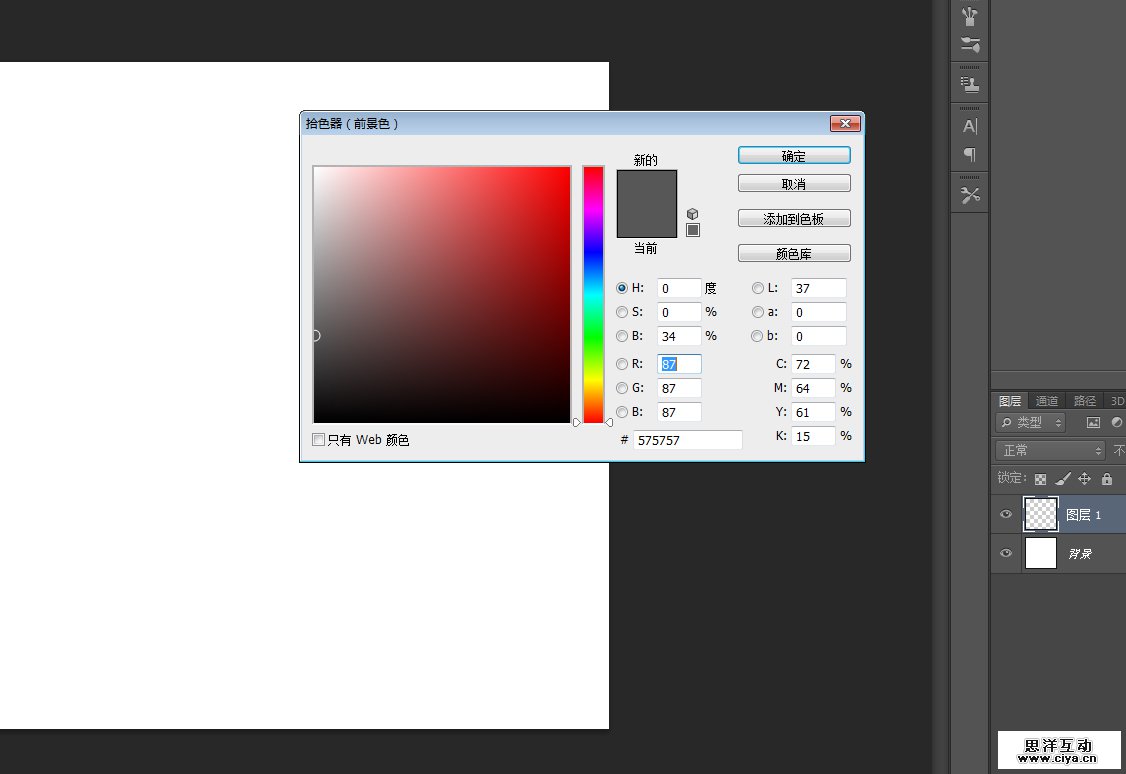Click the H degrees input field

(679, 288)
